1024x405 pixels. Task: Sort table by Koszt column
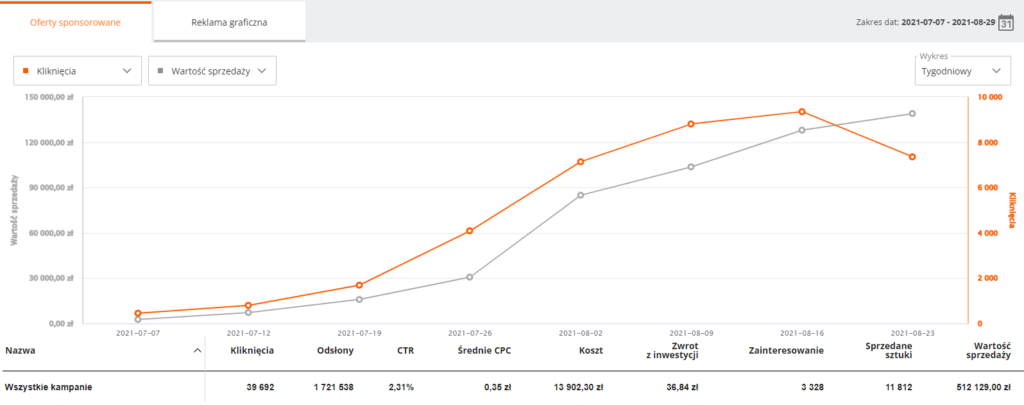[x=591, y=350]
